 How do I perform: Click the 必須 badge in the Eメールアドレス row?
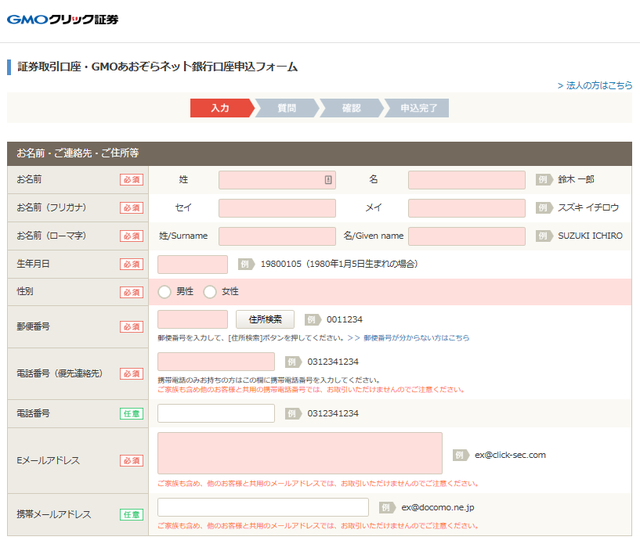(x=131, y=461)
